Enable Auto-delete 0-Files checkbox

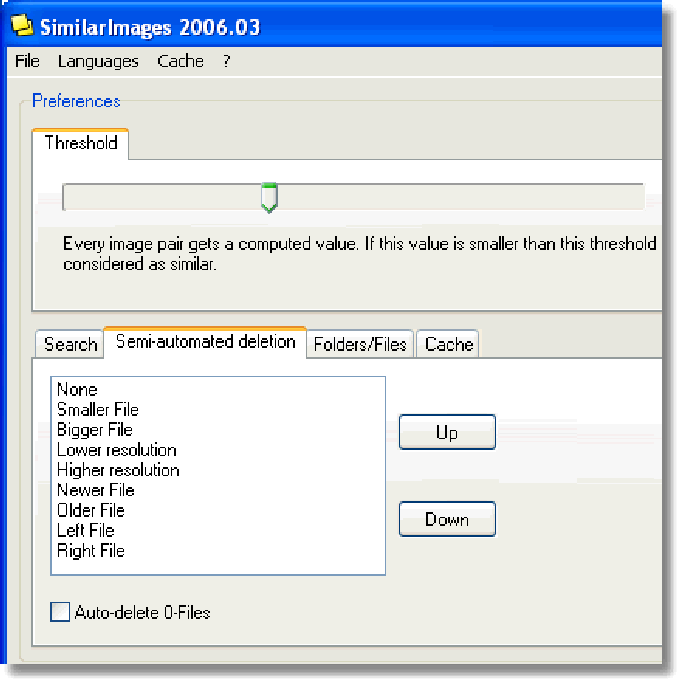tap(60, 612)
